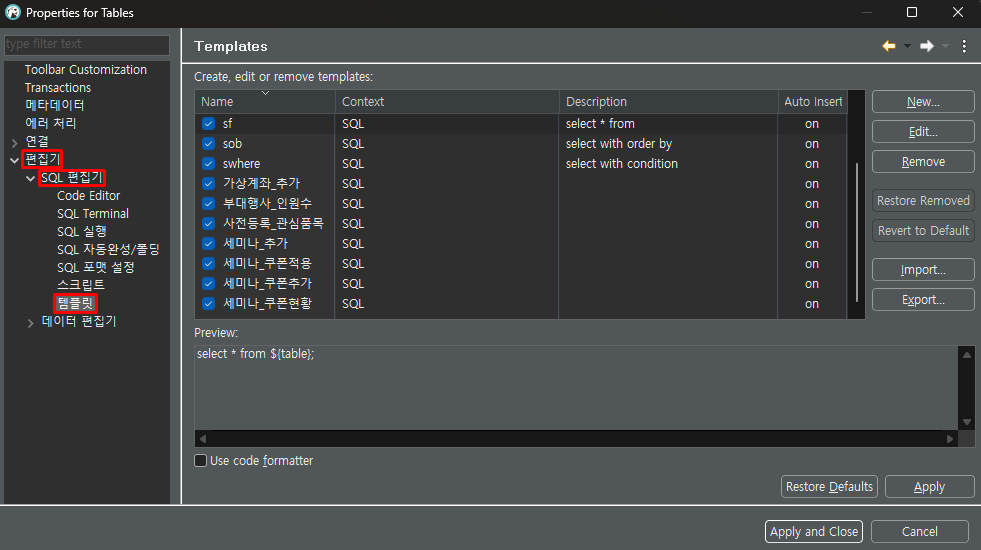Sort by the Description column header
Image resolution: width=981 pixels, height=550 pixels.
pos(668,101)
